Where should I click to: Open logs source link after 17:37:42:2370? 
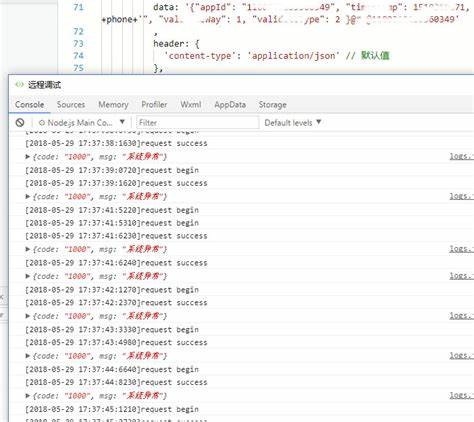tap(462, 315)
